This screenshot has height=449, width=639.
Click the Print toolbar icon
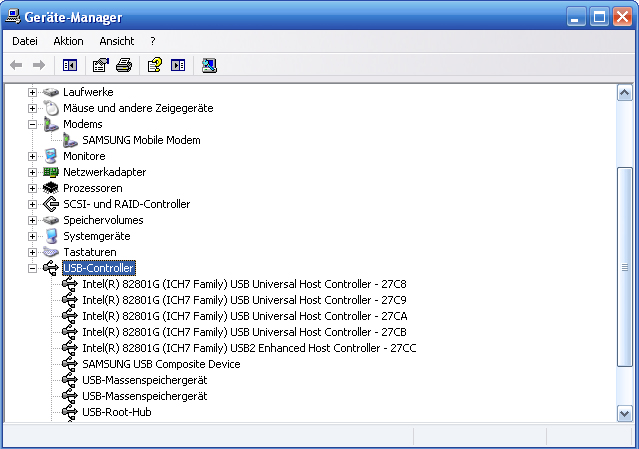pyautogui.click(x=124, y=65)
